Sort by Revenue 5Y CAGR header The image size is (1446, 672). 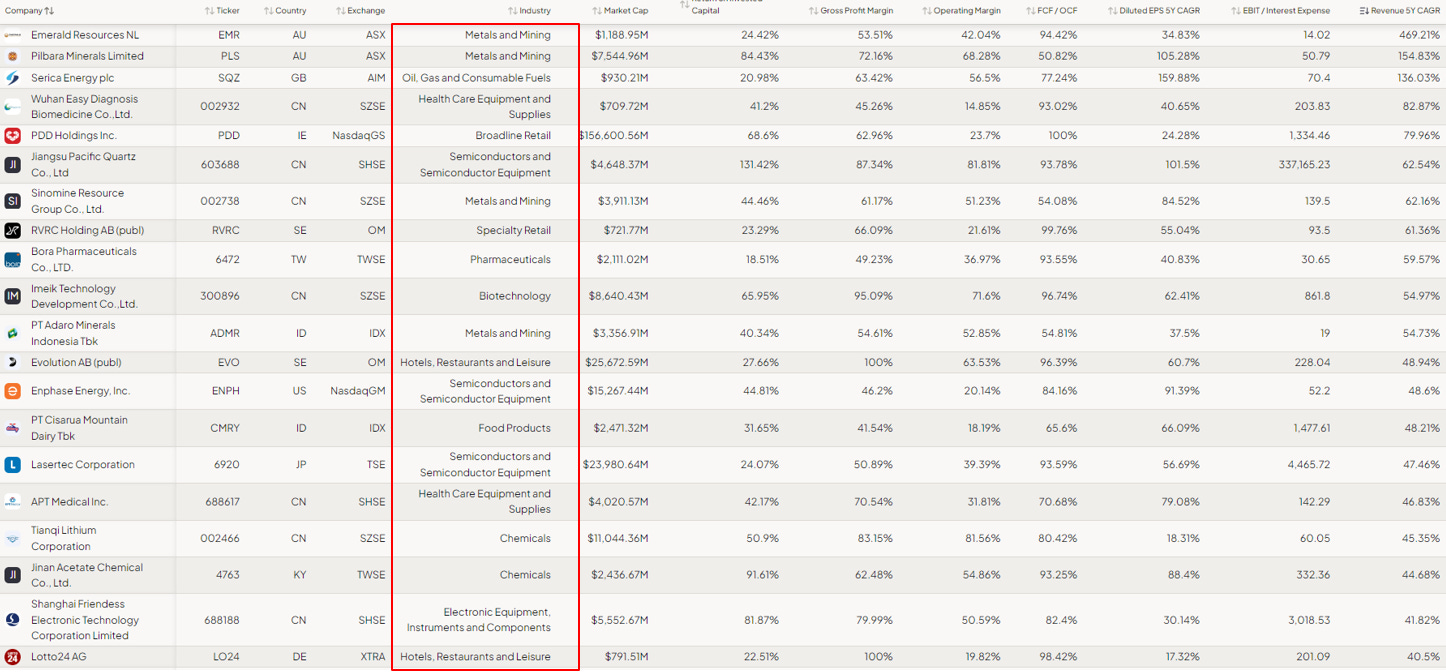click(x=1400, y=10)
